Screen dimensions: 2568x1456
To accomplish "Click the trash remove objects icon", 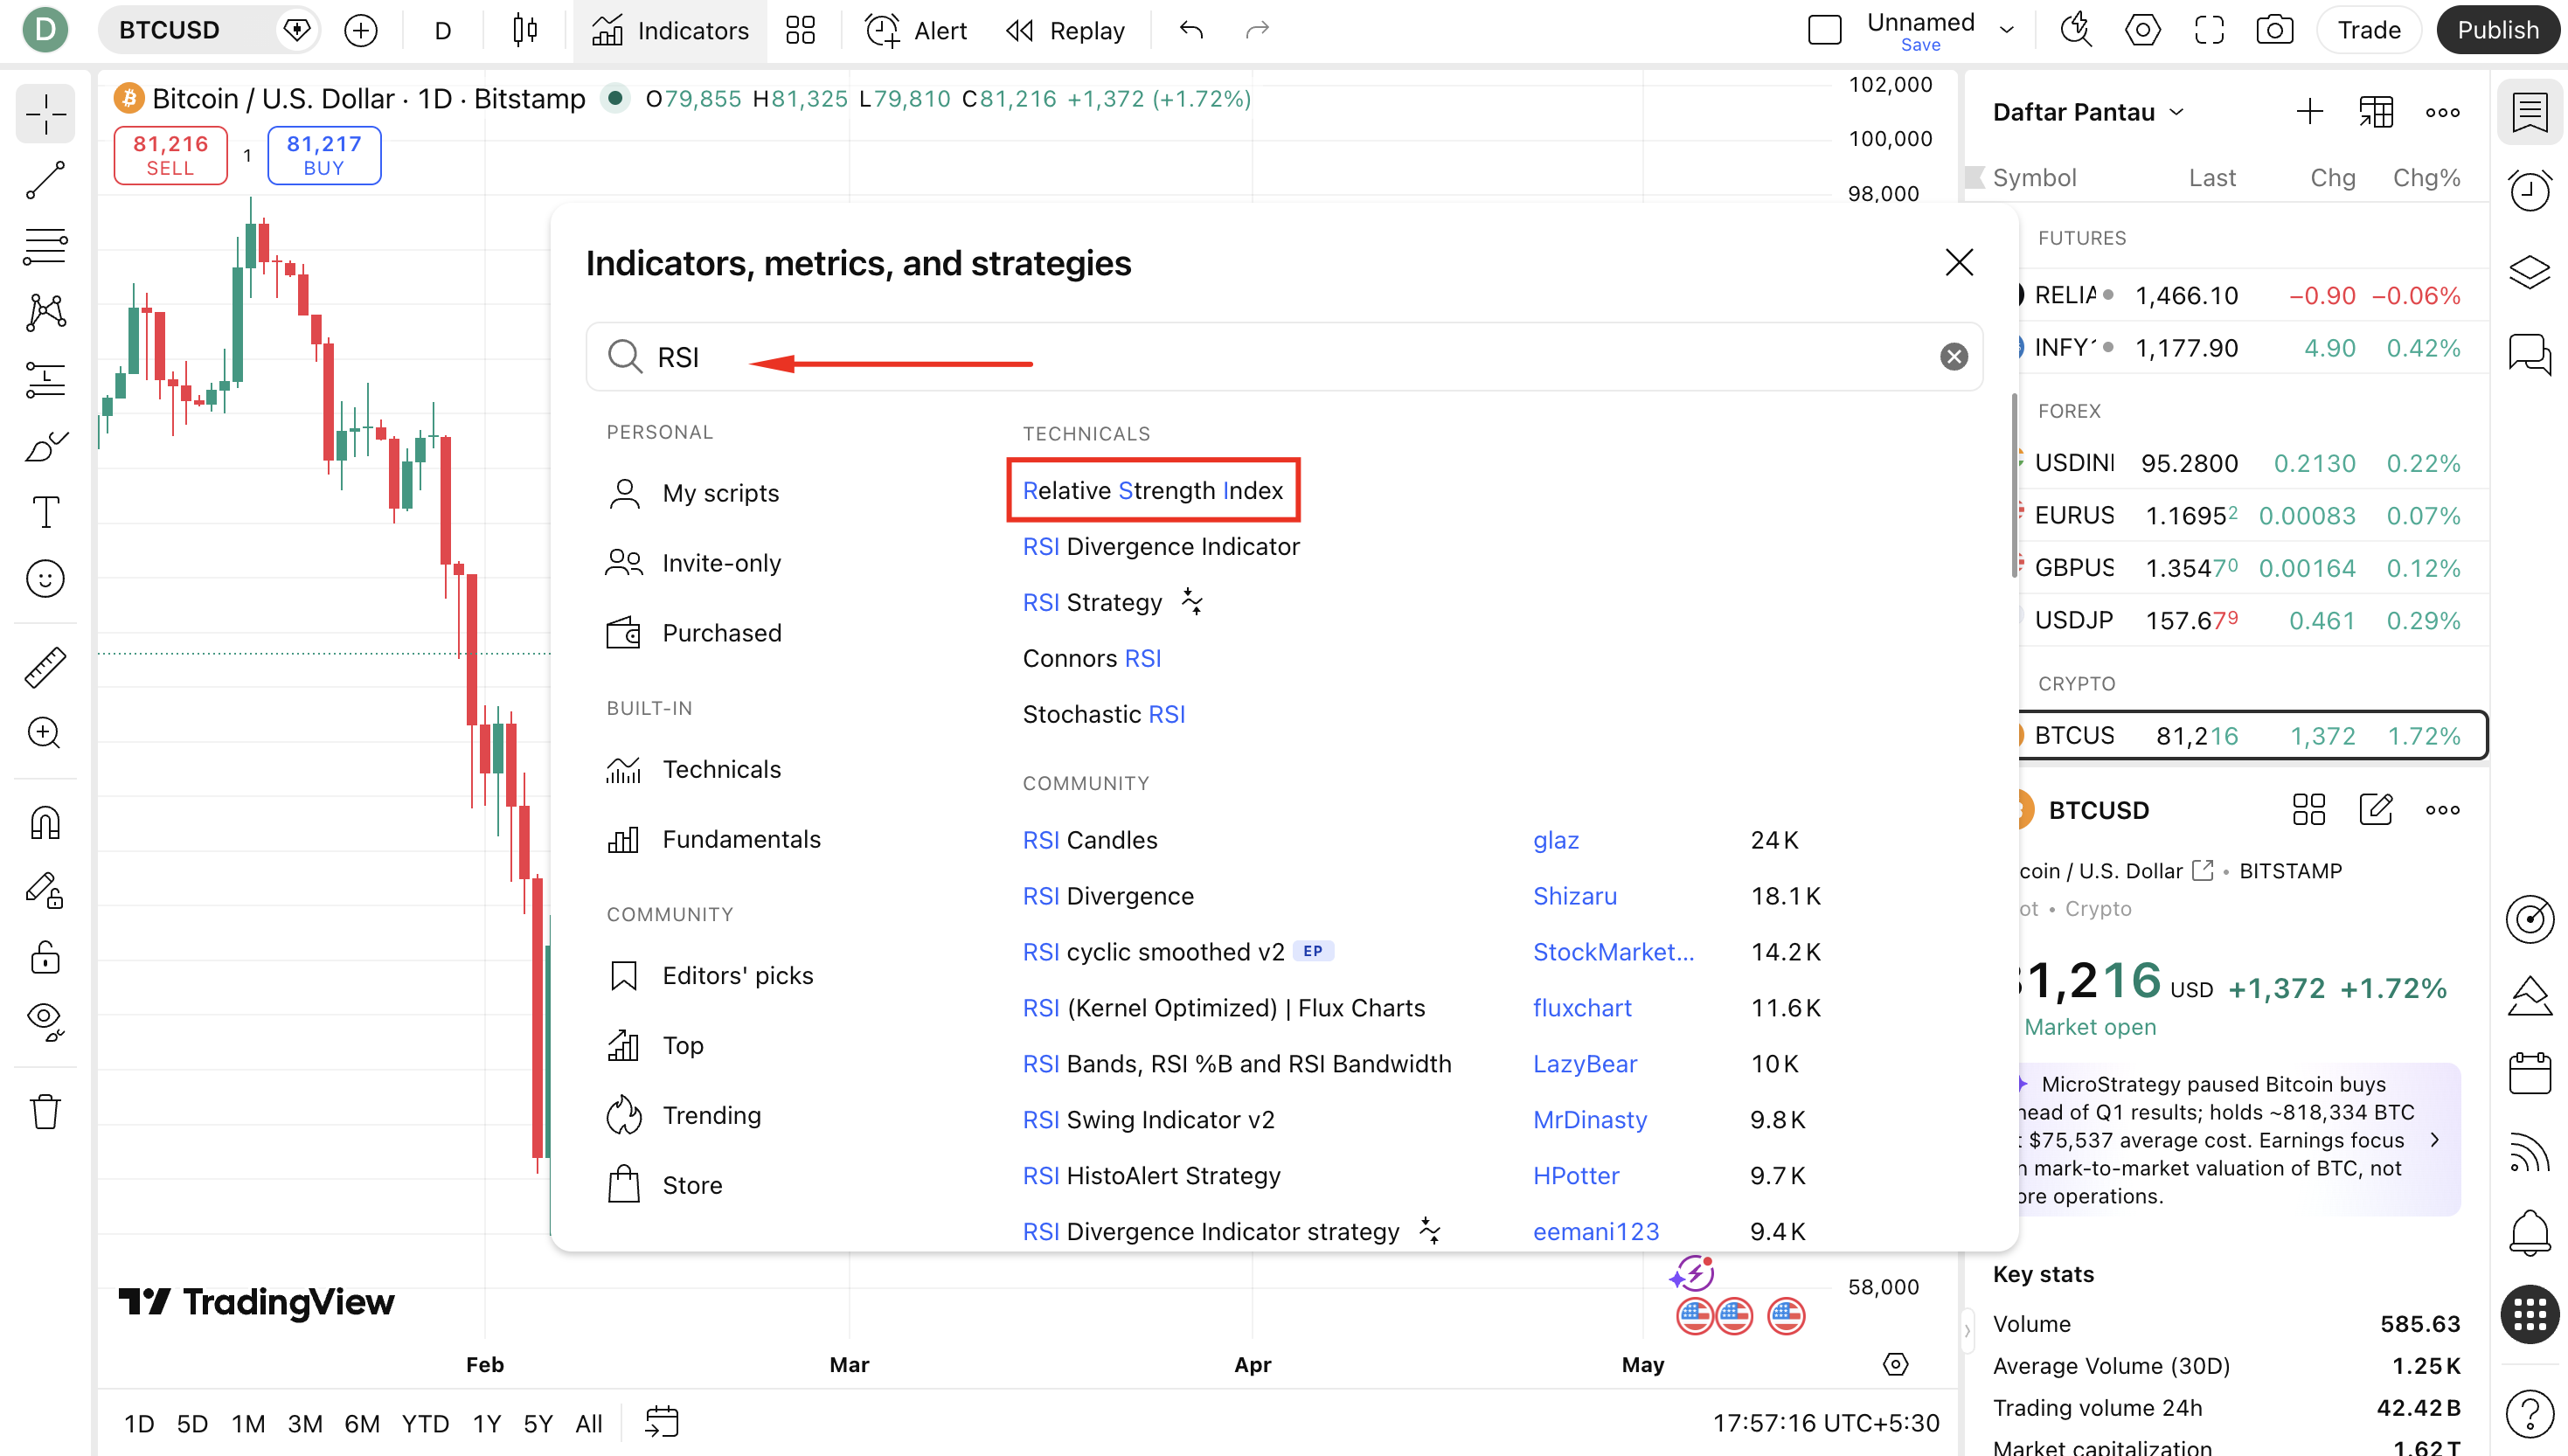I will pos(45,1111).
